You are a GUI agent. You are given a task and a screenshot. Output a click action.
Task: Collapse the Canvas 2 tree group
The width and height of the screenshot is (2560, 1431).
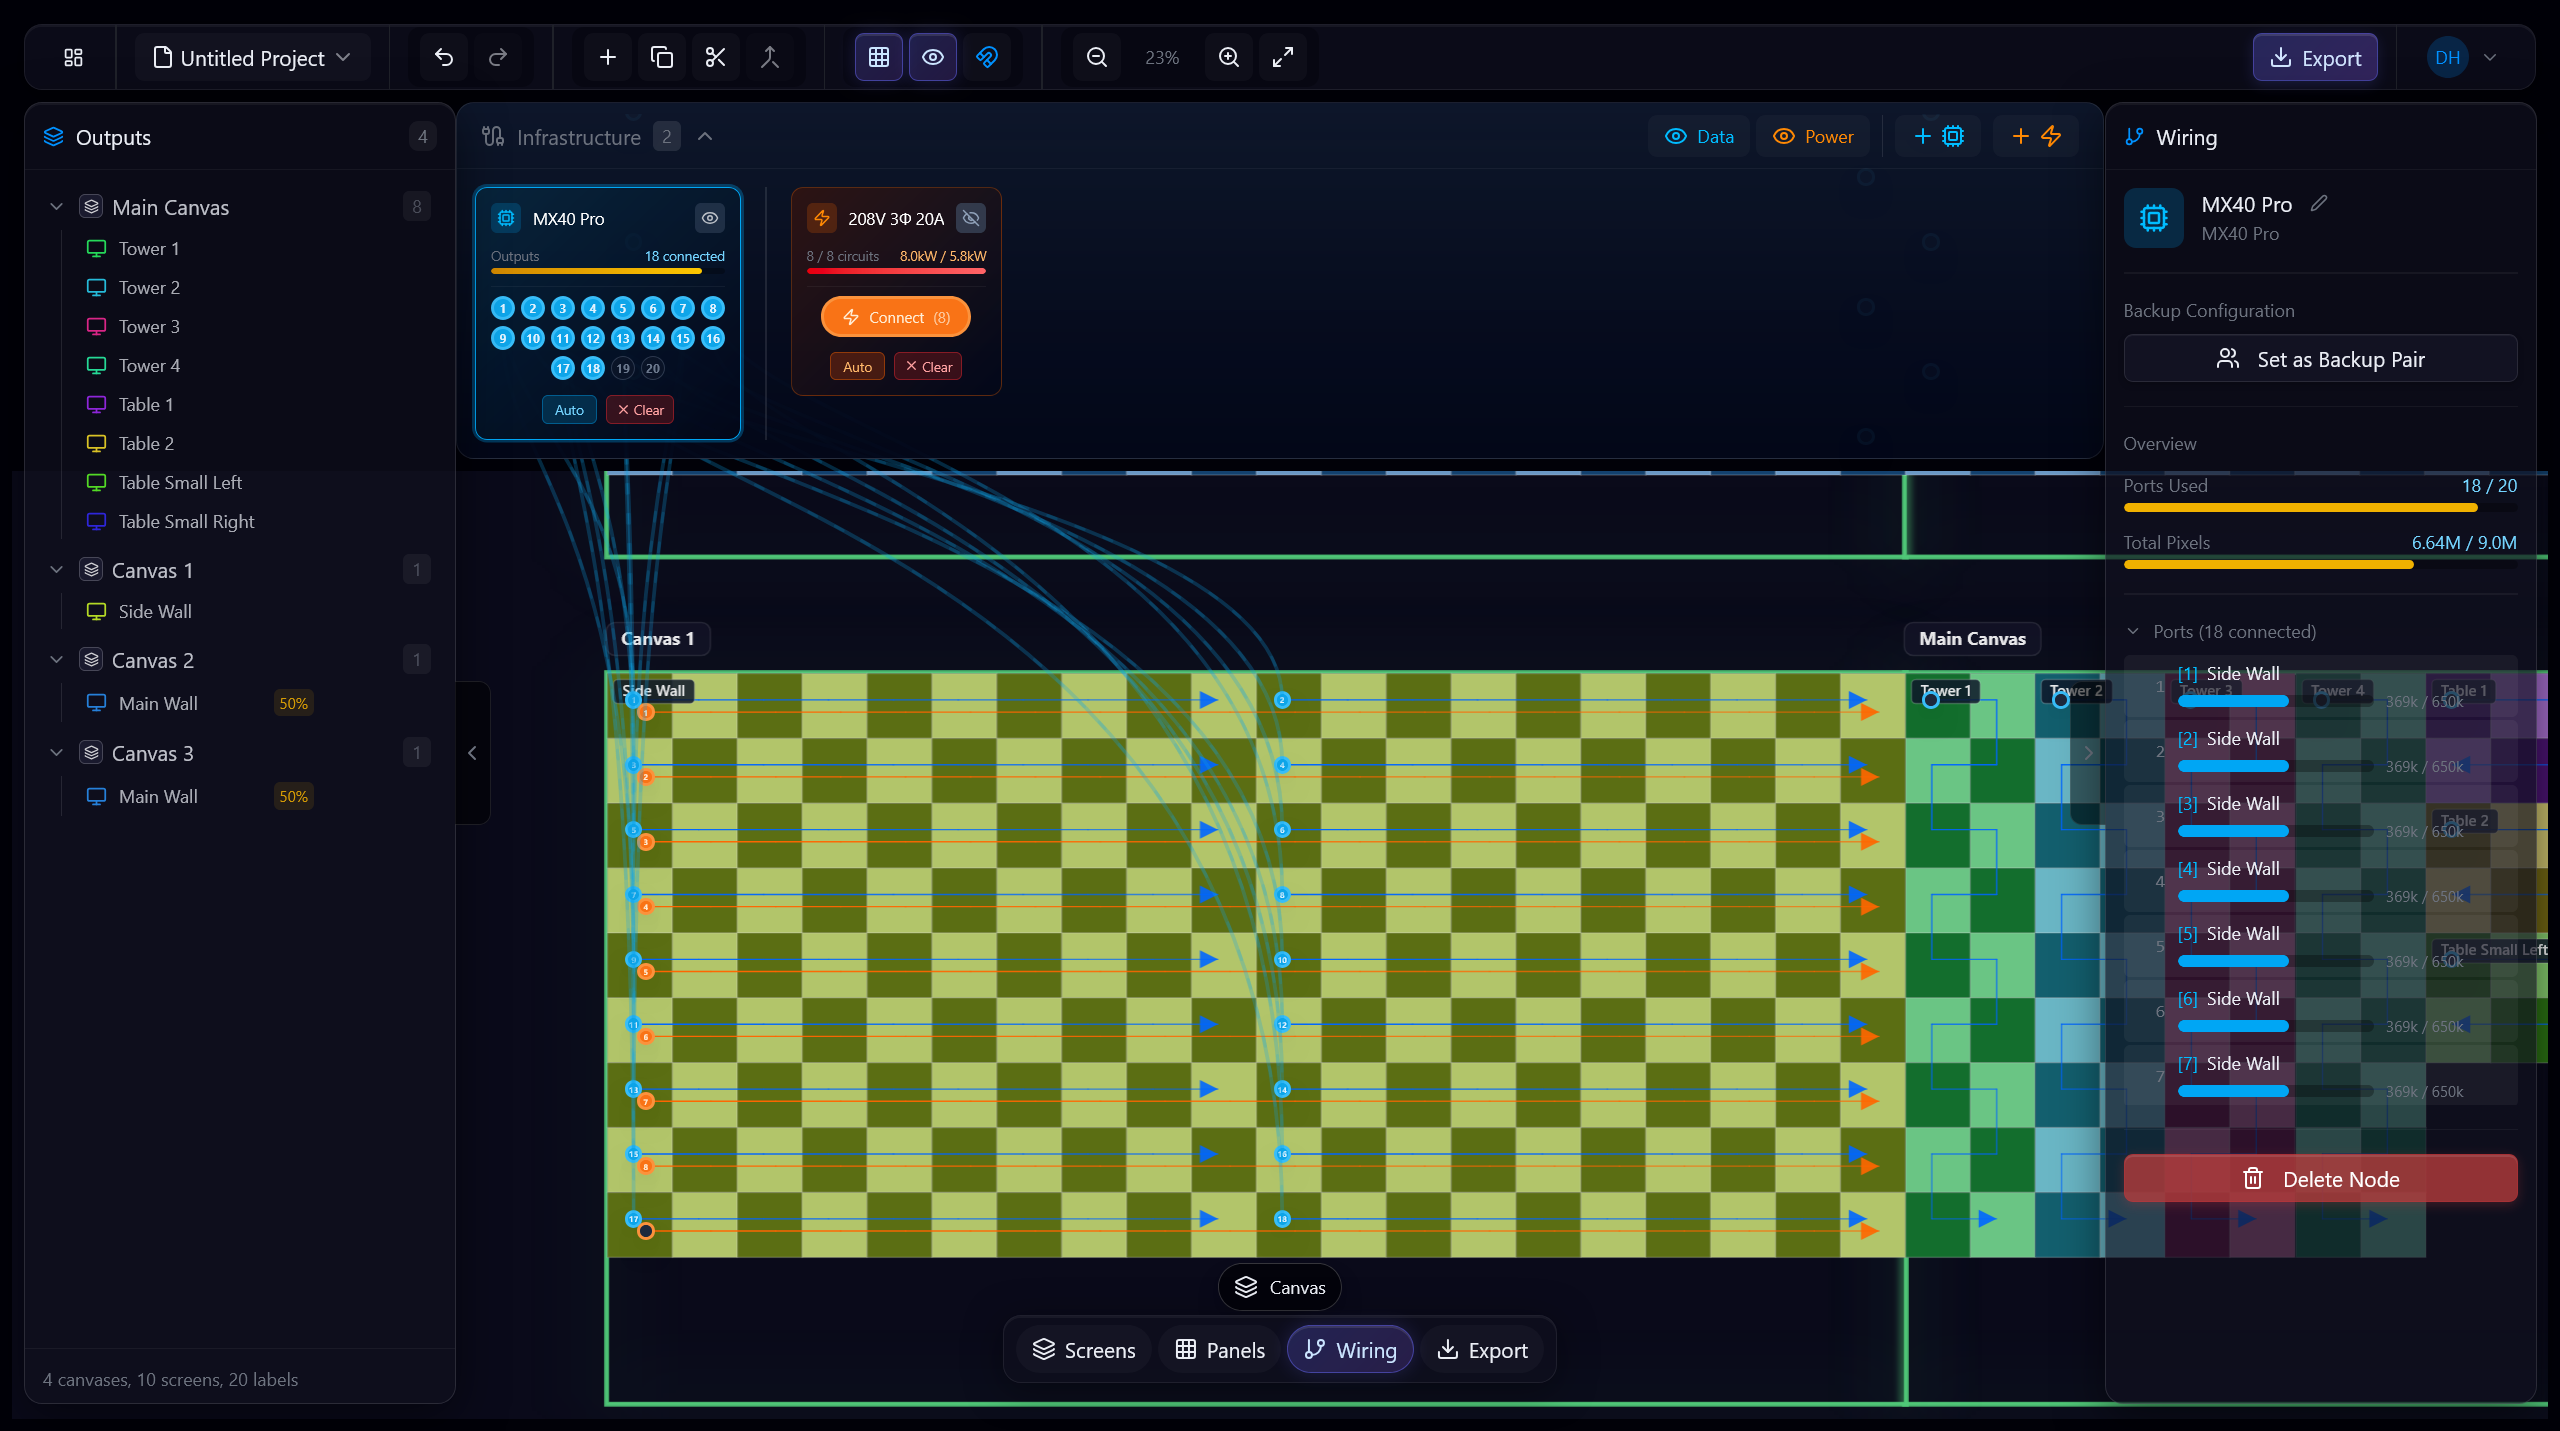56,659
